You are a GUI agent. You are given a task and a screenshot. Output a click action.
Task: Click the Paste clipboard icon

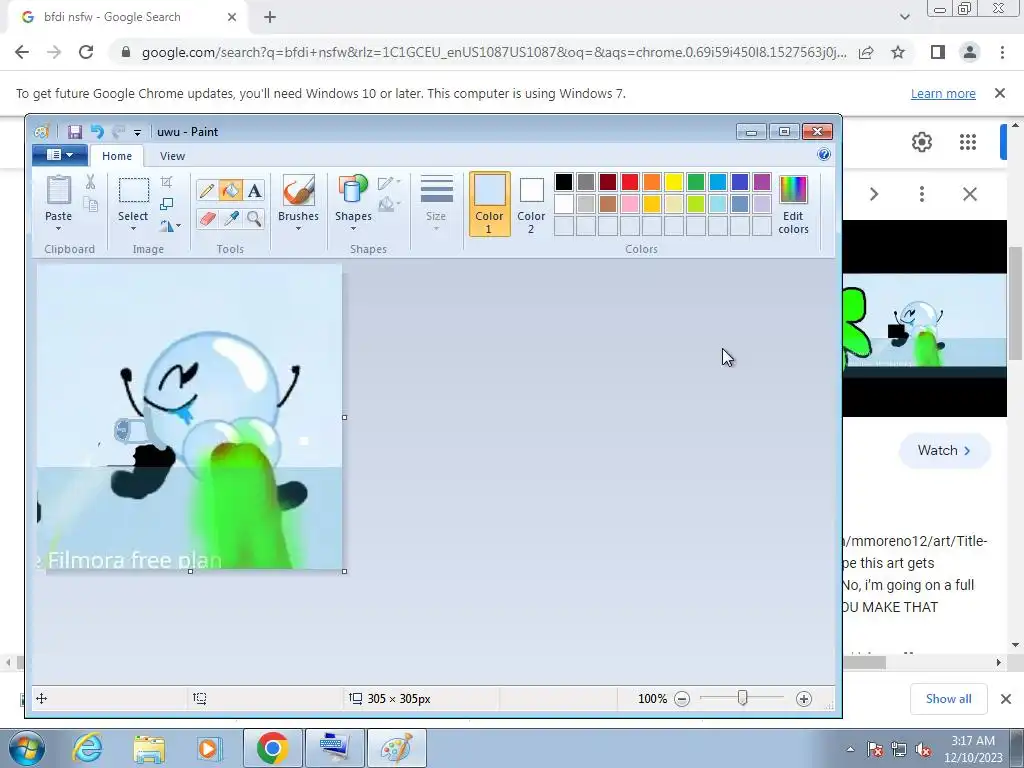click(x=59, y=191)
